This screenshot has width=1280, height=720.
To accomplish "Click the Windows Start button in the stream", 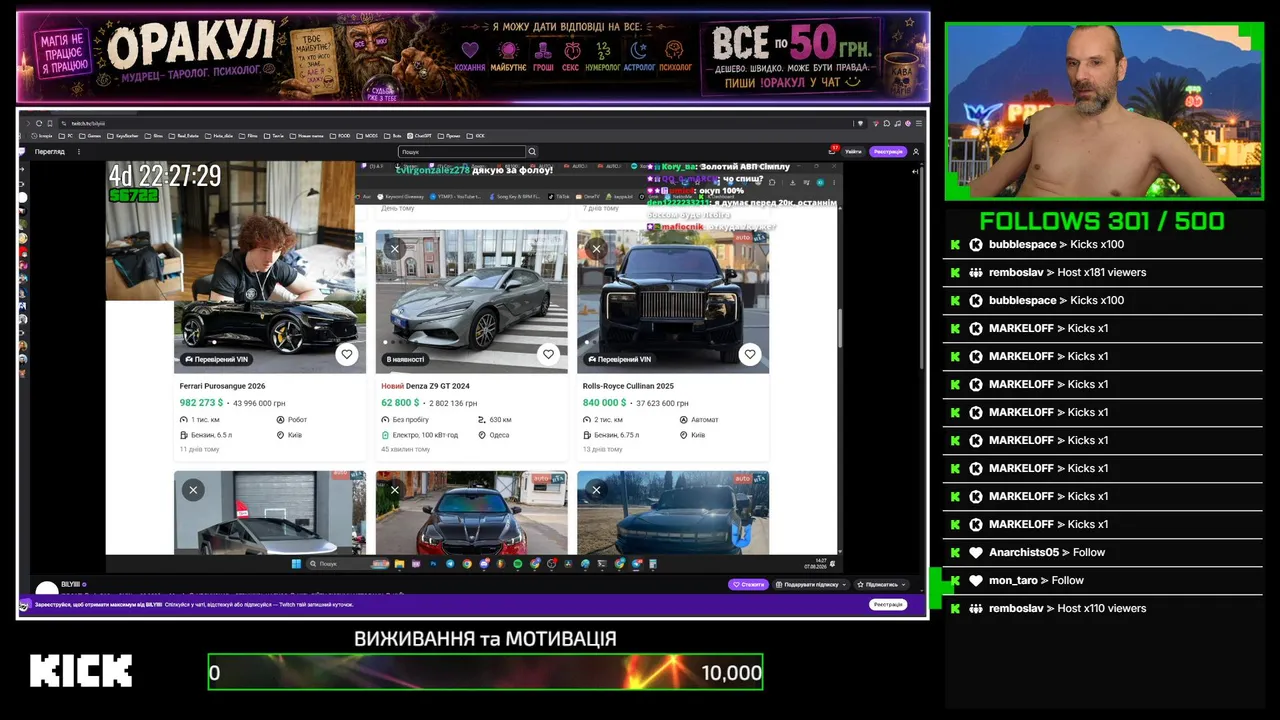I will pyautogui.click(x=296, y=564).
